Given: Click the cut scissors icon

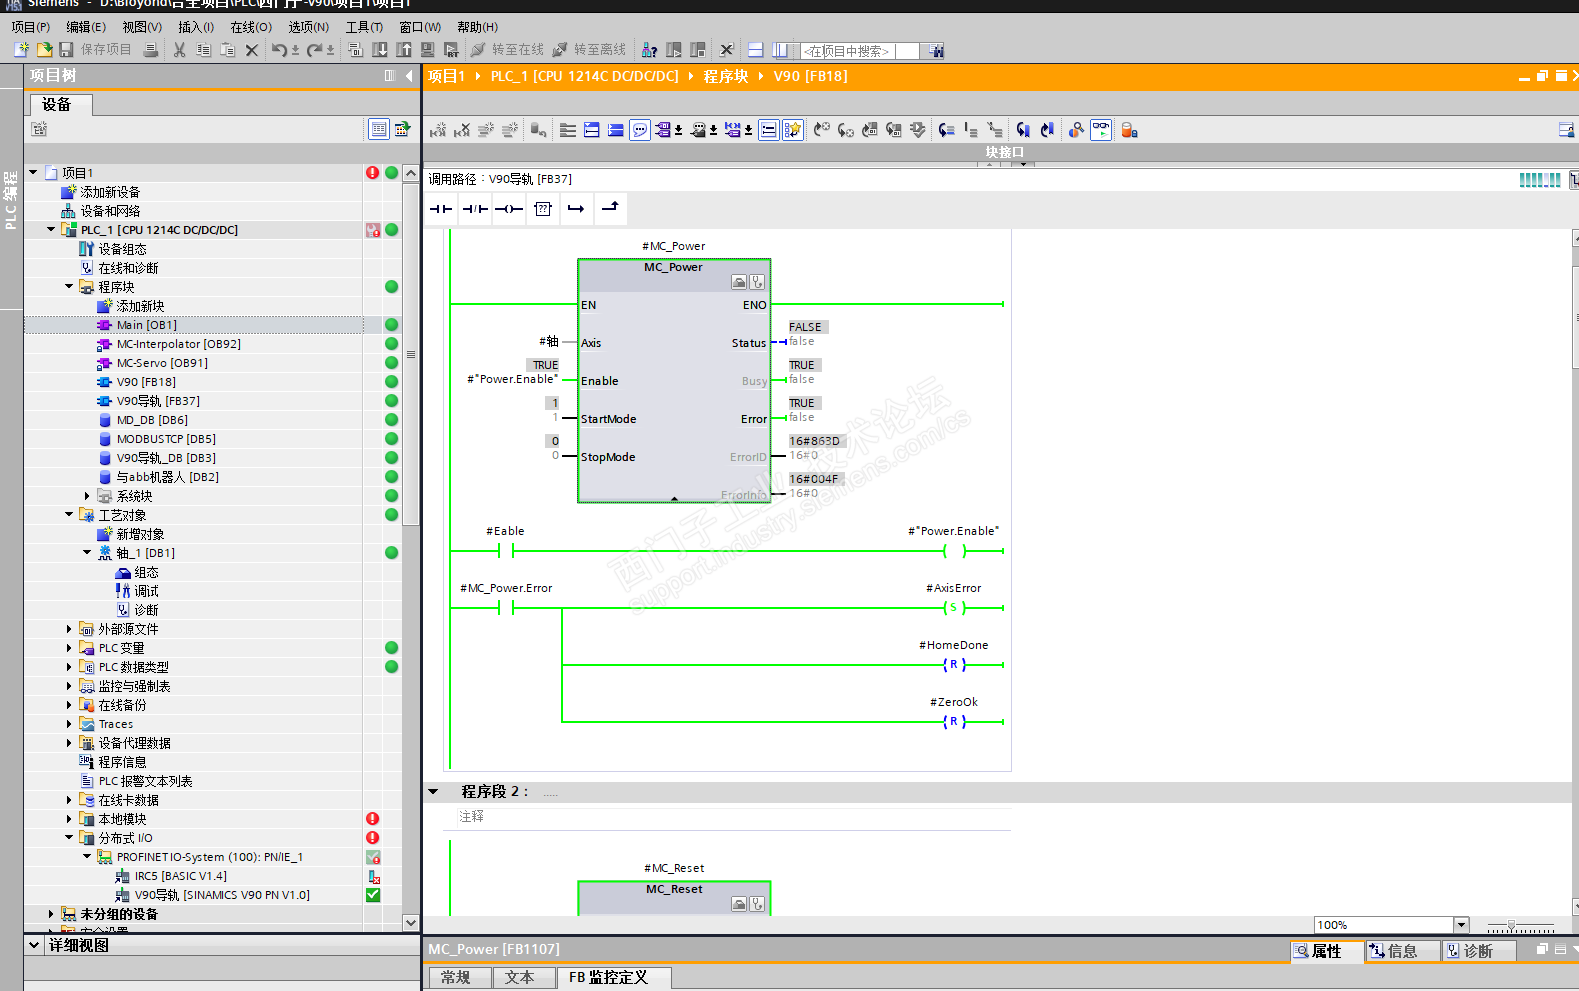Looking at the screenshot, I should click(179, 50).
